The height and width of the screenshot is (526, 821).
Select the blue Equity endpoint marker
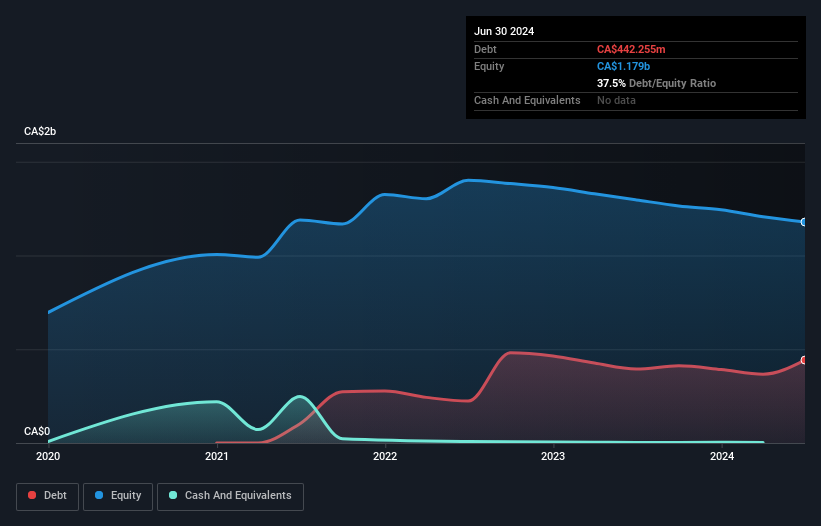click(x=804, y=222)
